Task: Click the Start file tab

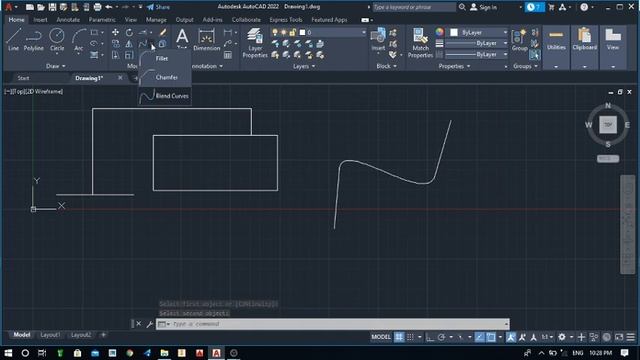Action: (24, 78)
